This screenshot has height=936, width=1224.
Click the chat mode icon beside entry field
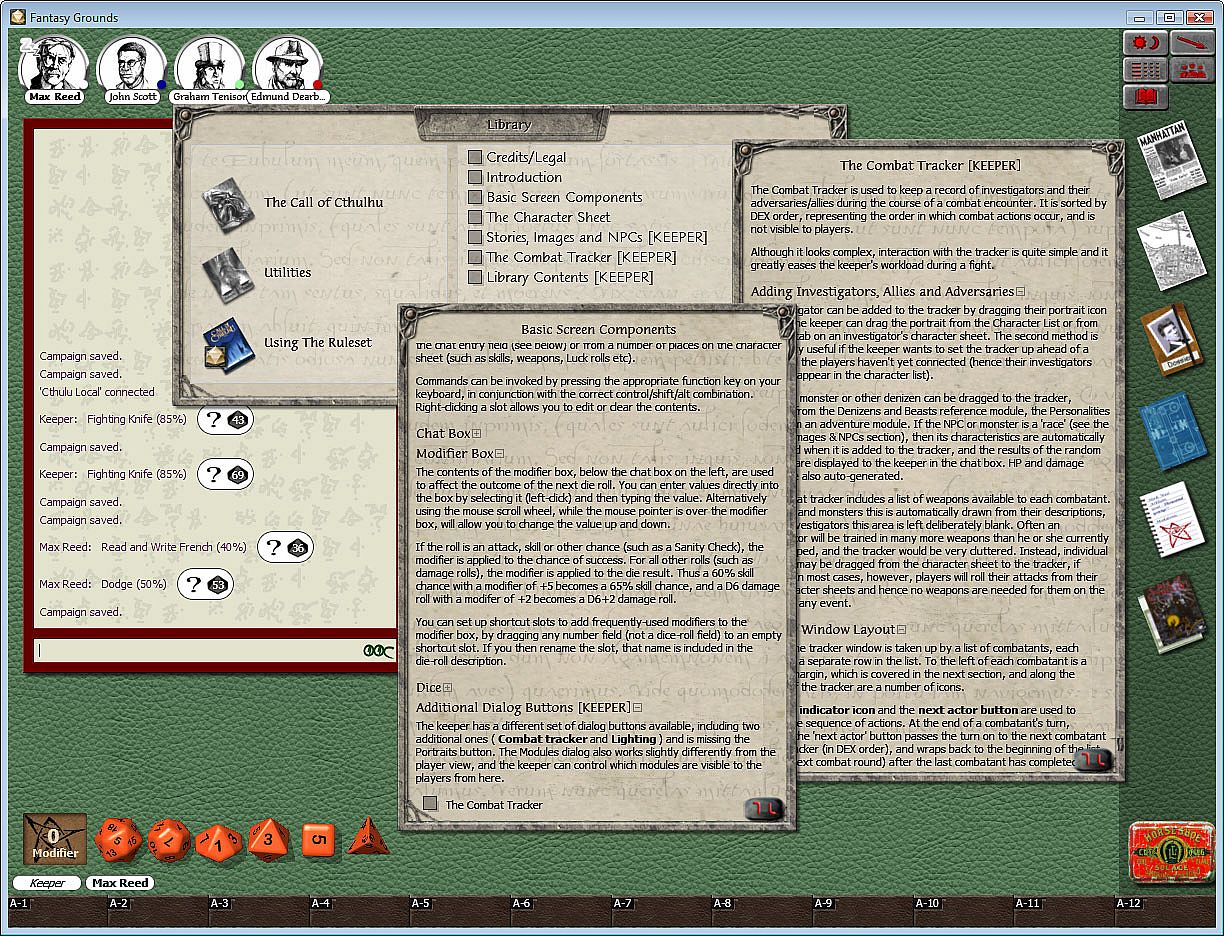[x=380, y=650]
